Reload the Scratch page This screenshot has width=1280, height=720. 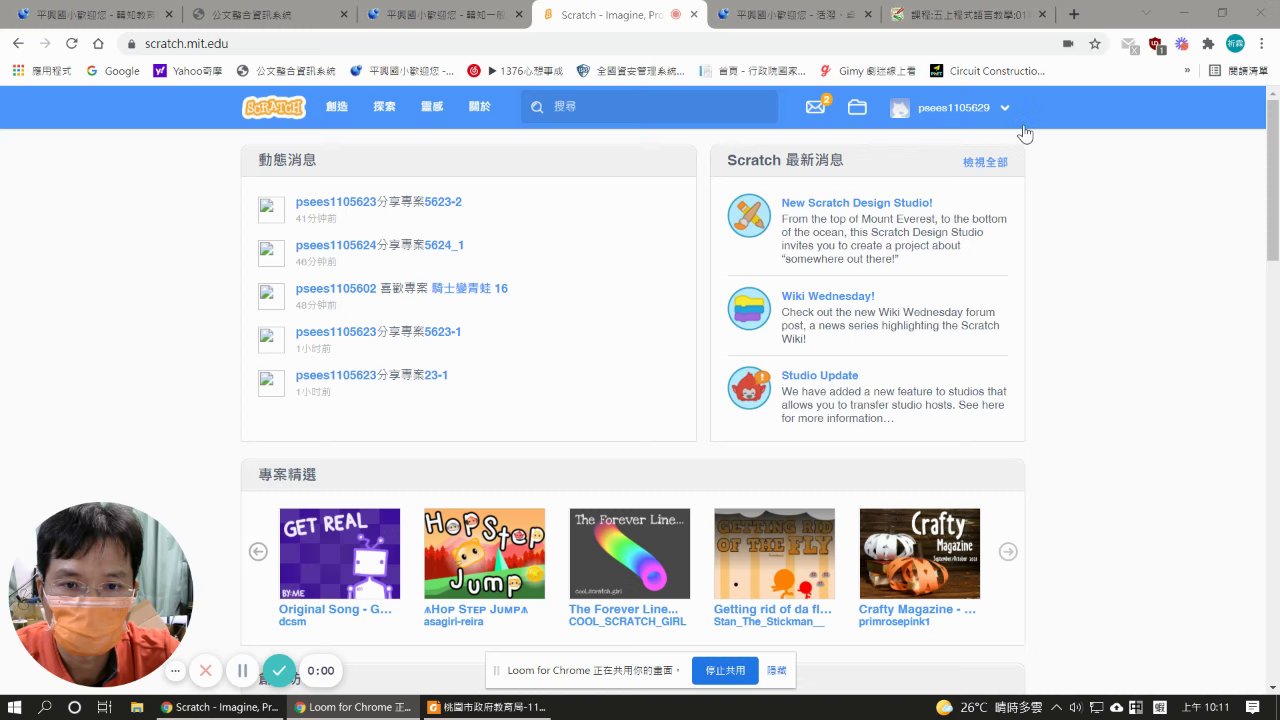pyautogui.click(x=71, y=44)
